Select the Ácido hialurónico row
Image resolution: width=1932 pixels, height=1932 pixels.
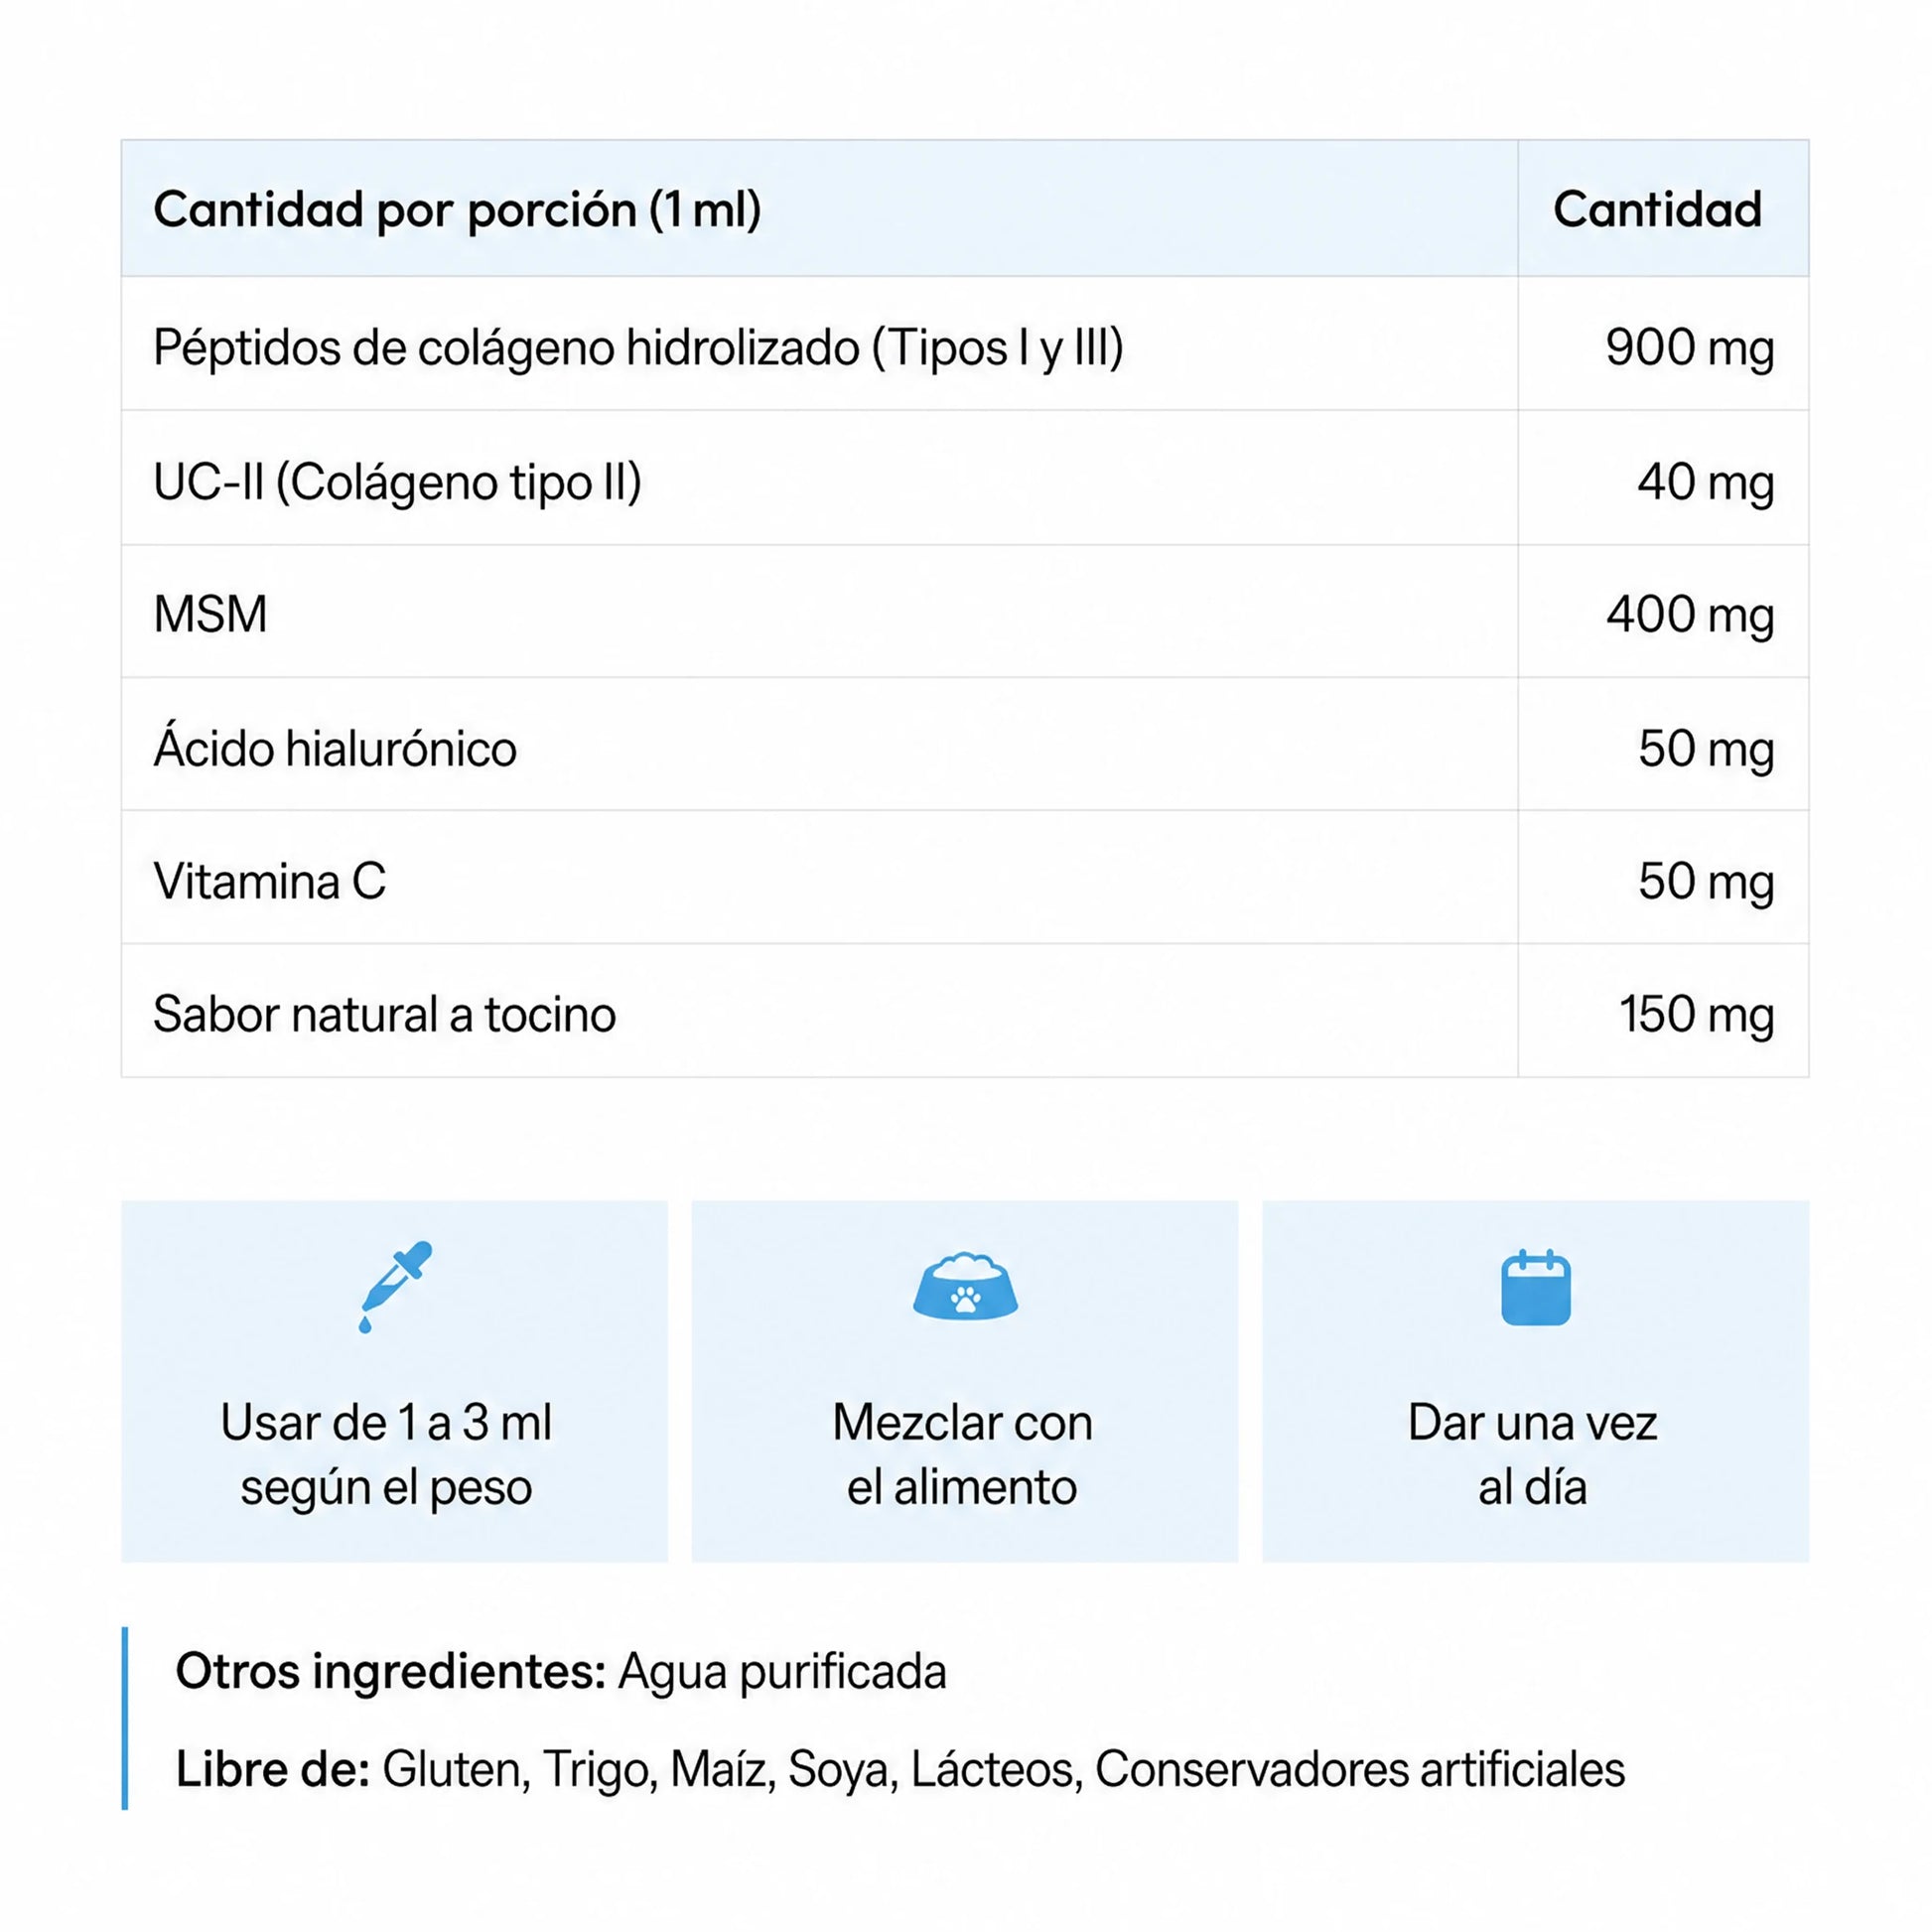[x=965, y=744]
